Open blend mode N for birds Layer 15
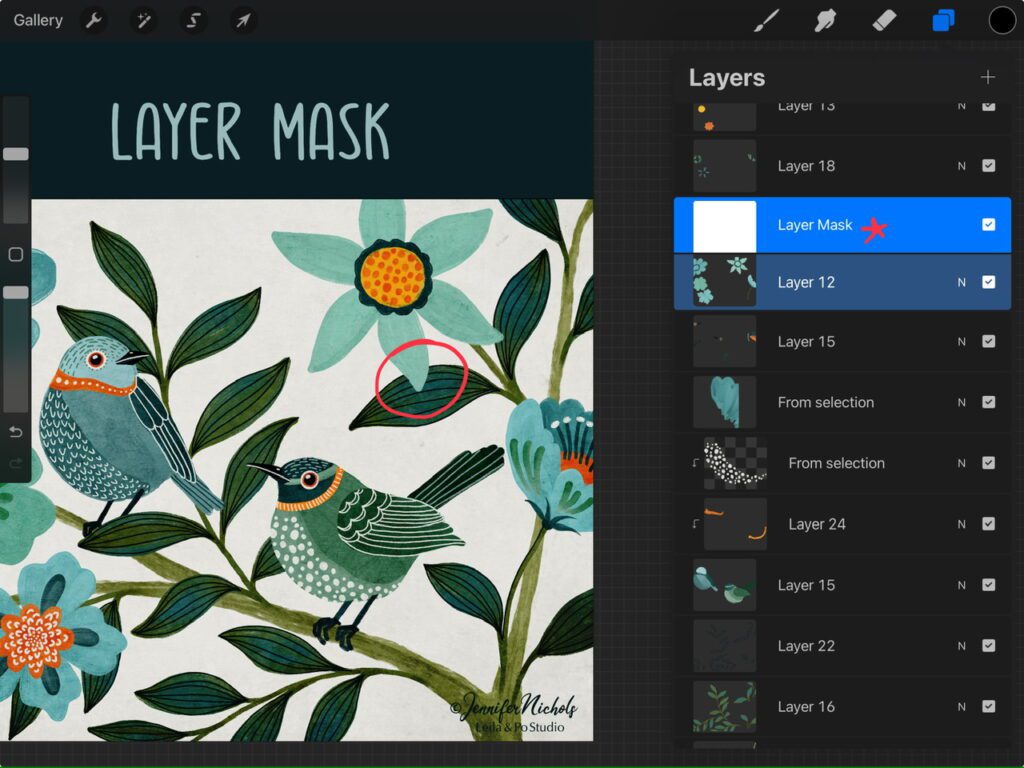This screenshot has width=1024, height=768. coord(961,585)
